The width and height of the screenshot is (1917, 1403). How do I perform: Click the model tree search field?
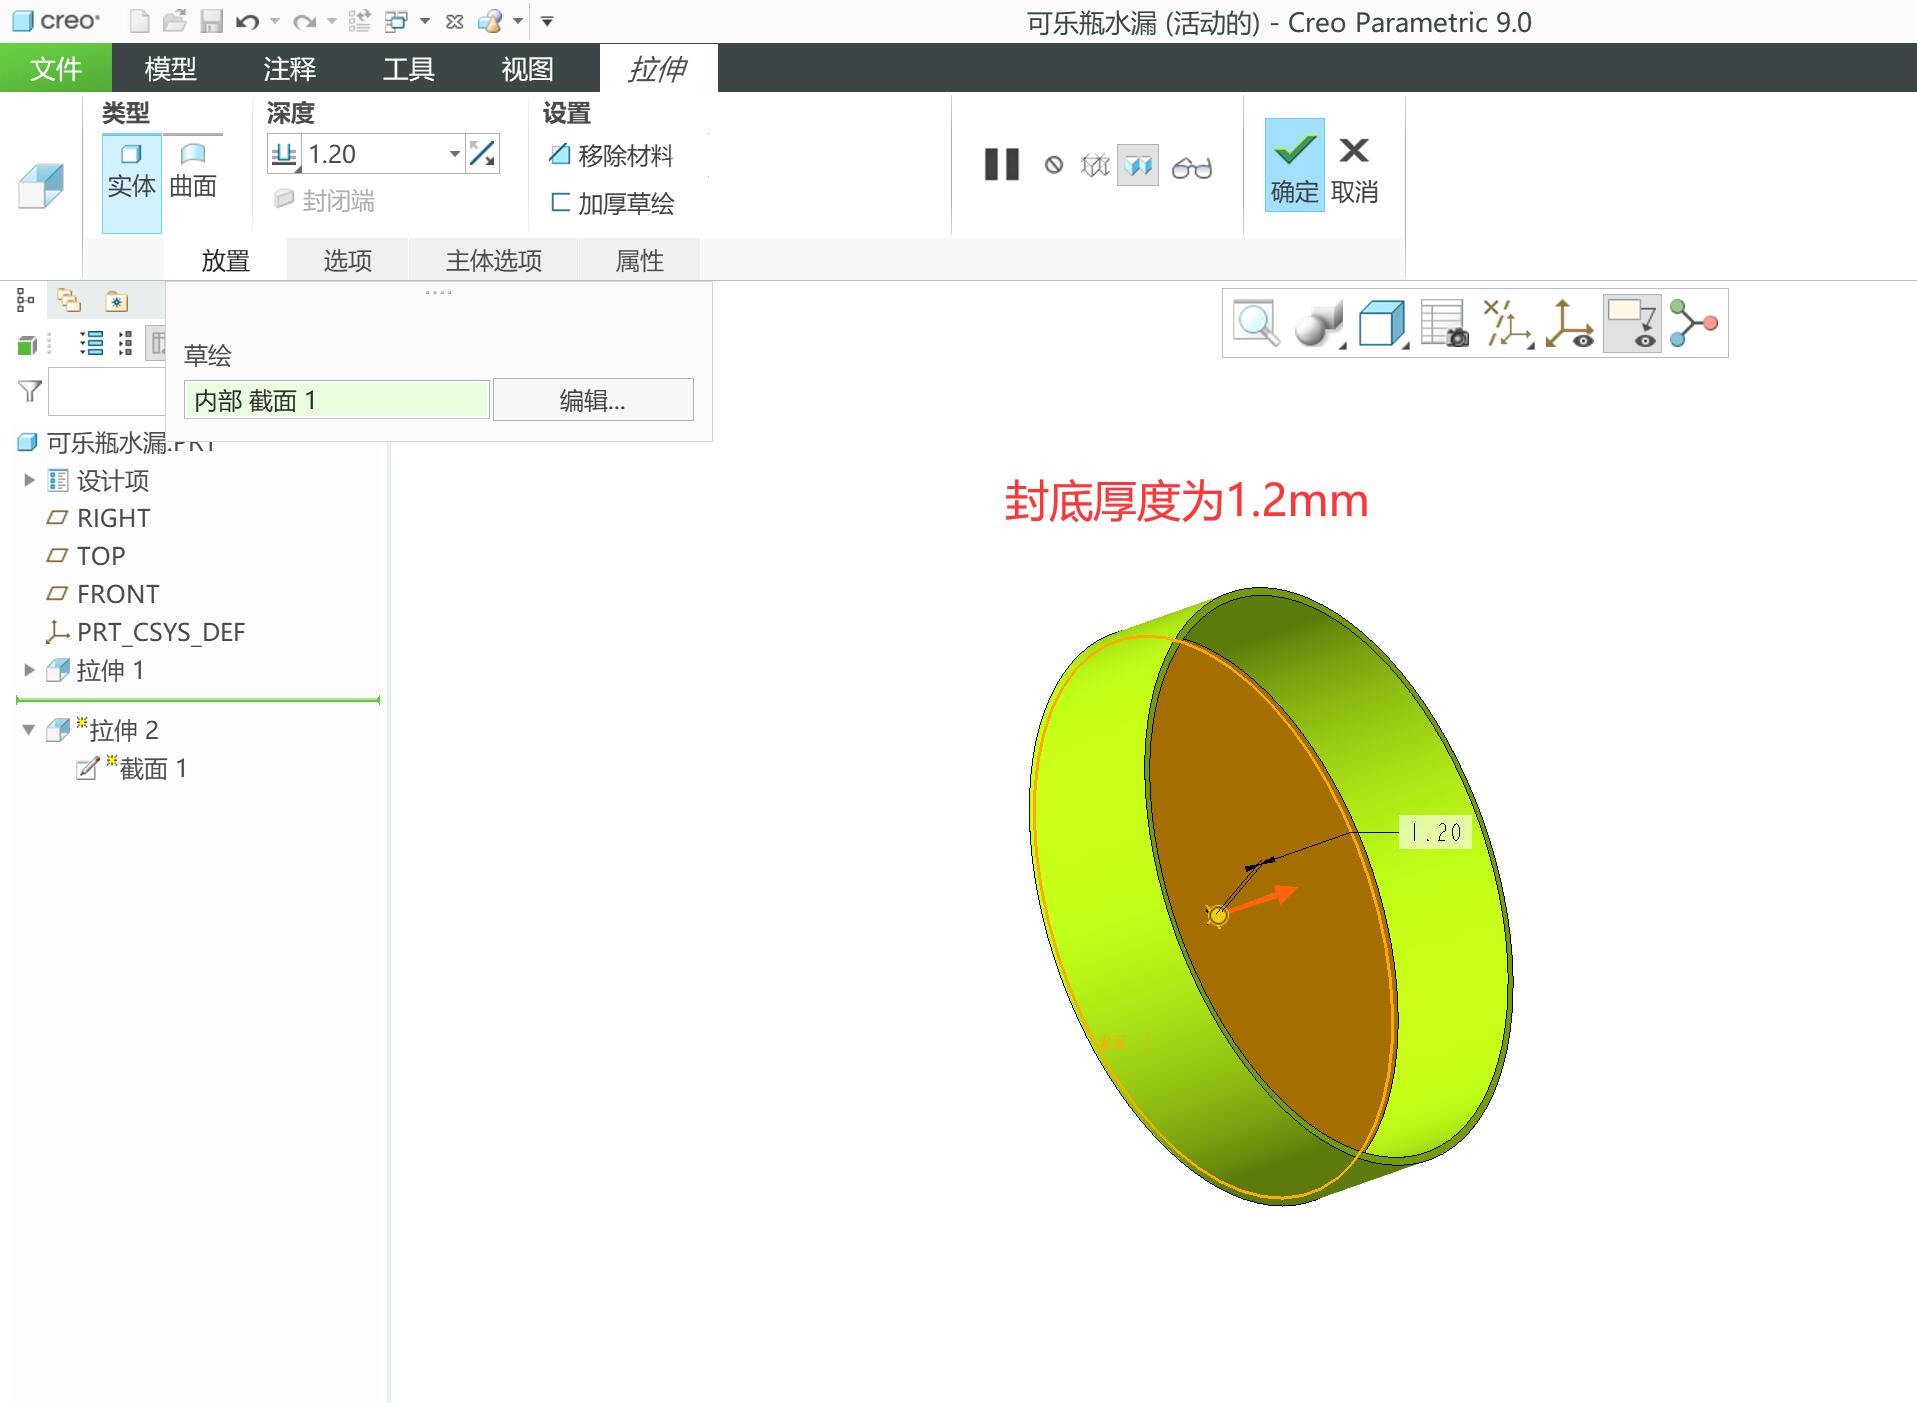point(106,391)
